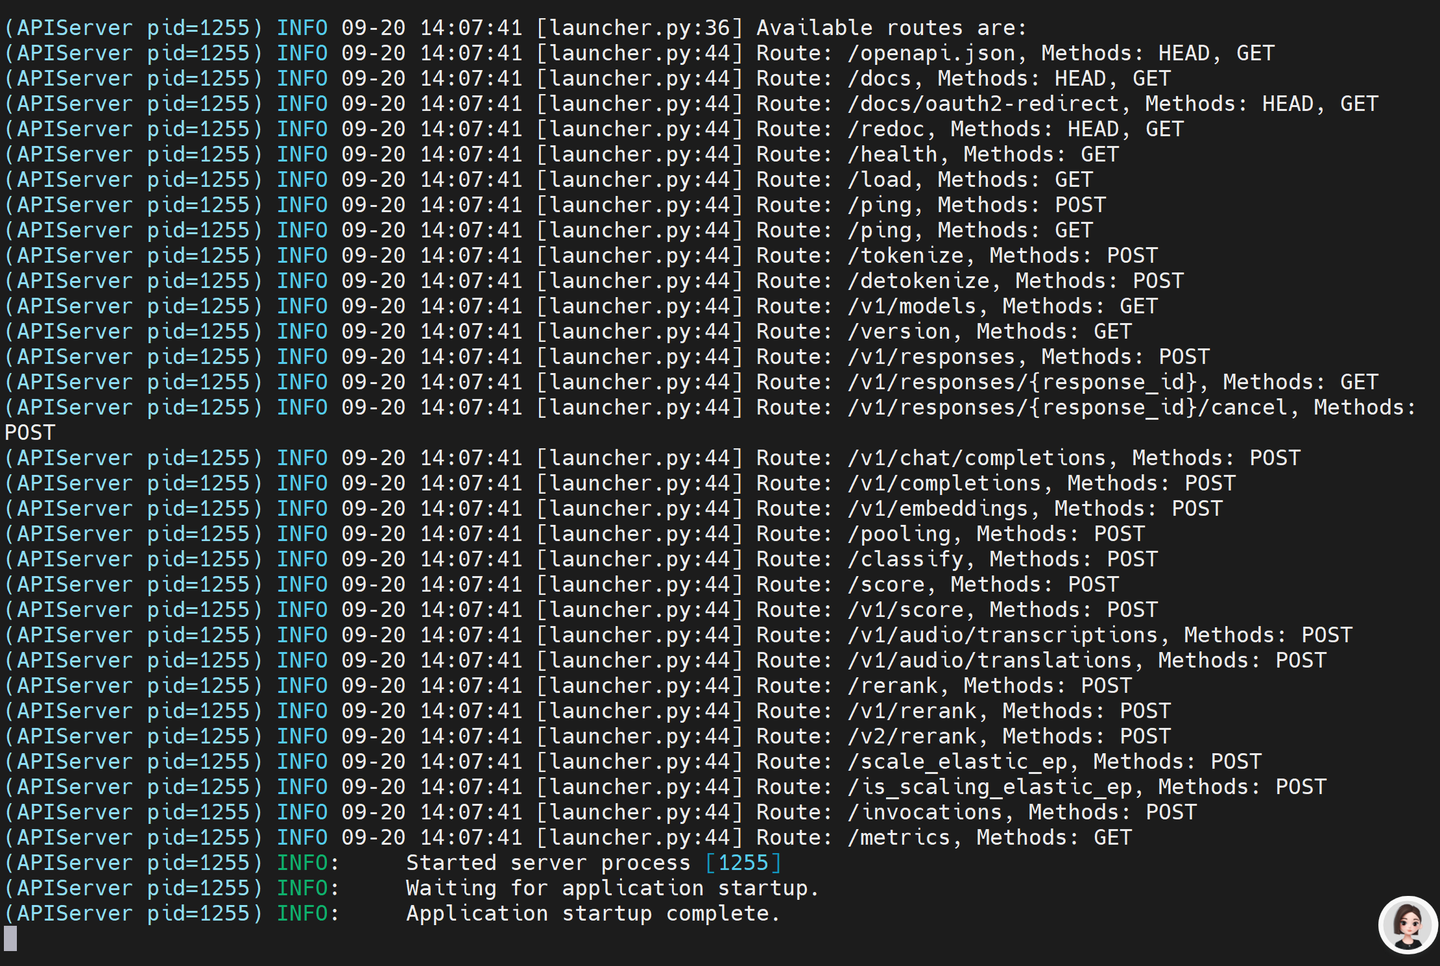Click the blue [1255] process ID

(x=743, y=863)
